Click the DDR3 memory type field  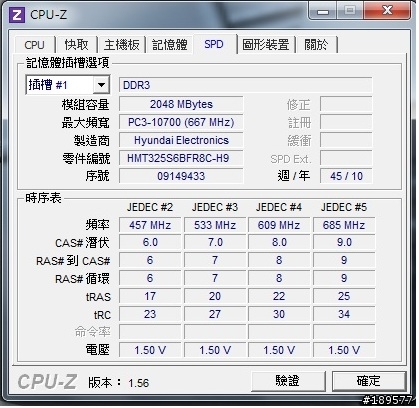[x=245, y=85]
